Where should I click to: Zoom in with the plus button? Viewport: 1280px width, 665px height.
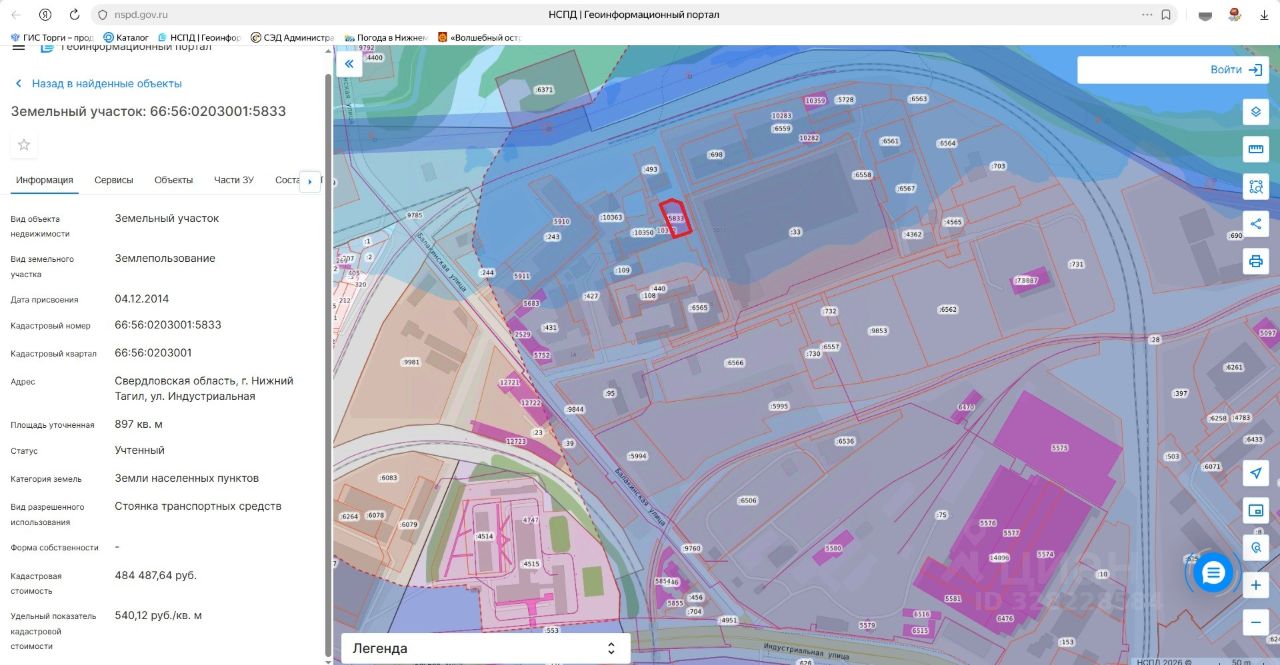click(1255, 585)
